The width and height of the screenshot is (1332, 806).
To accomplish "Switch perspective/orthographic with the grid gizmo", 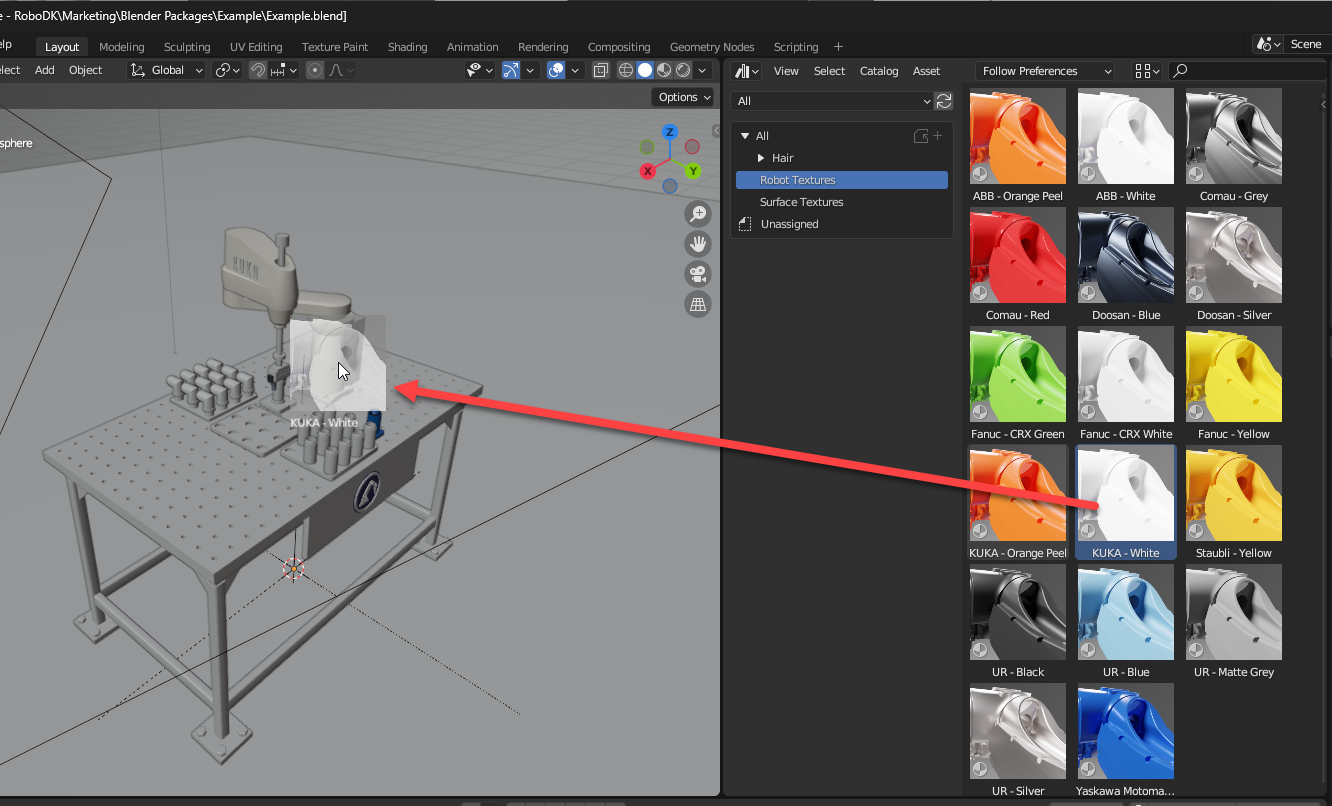I will coord(697,304).
